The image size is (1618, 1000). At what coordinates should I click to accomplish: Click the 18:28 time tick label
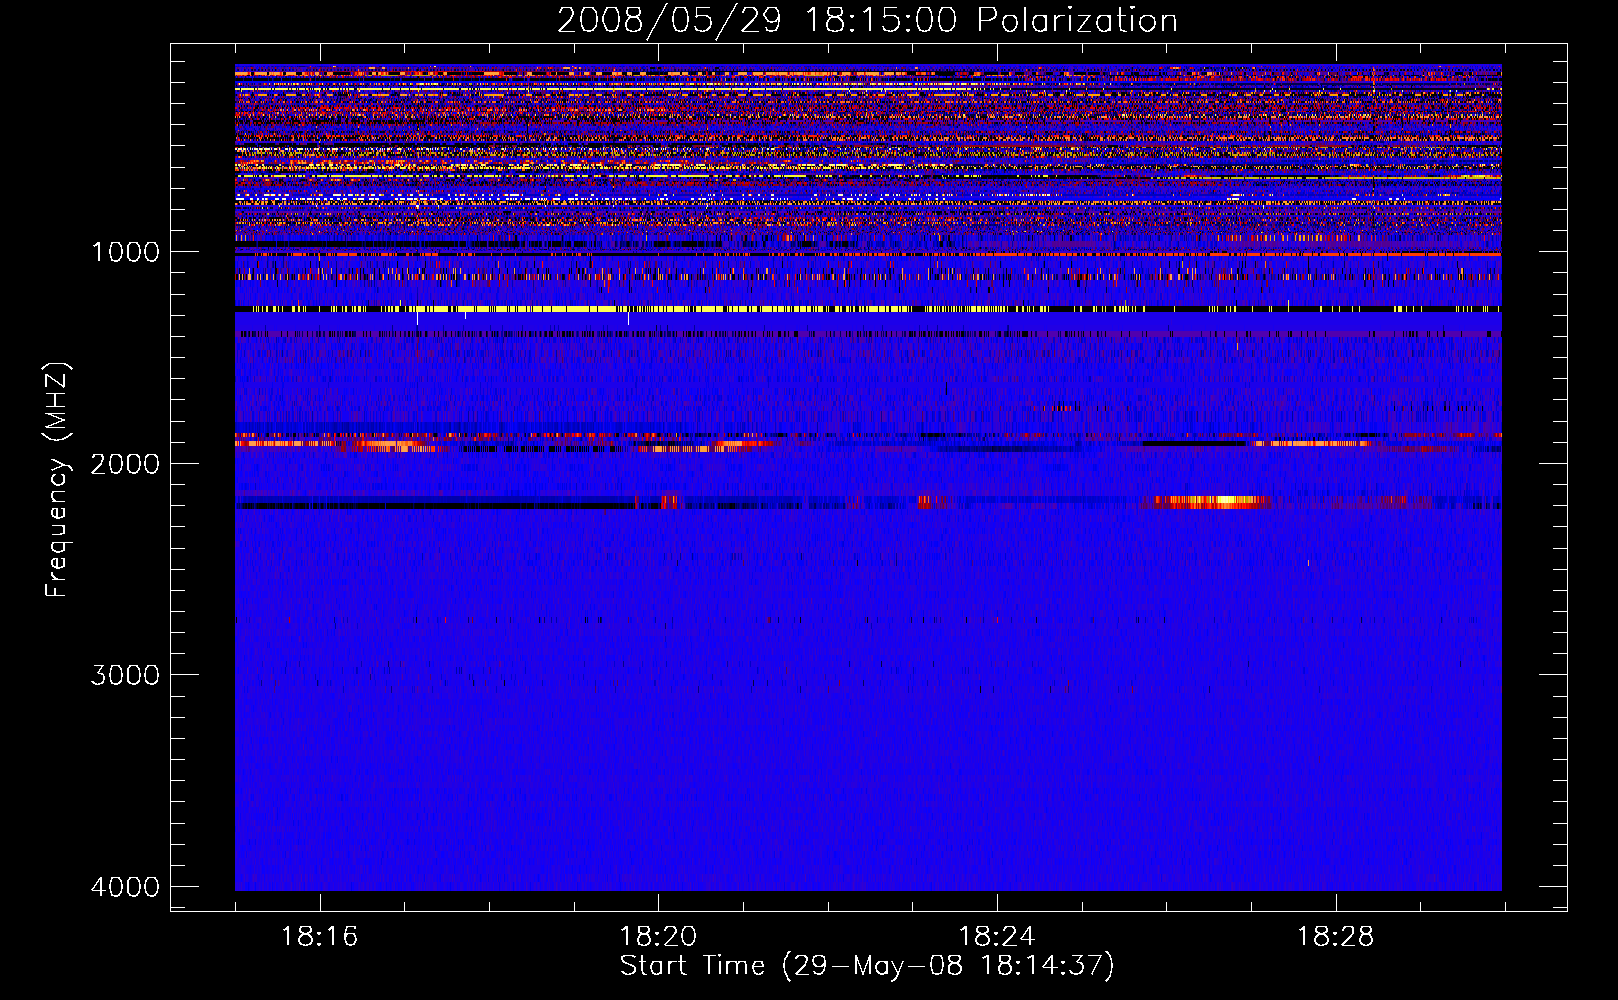pyautogui.click(x=1335, y=937)
